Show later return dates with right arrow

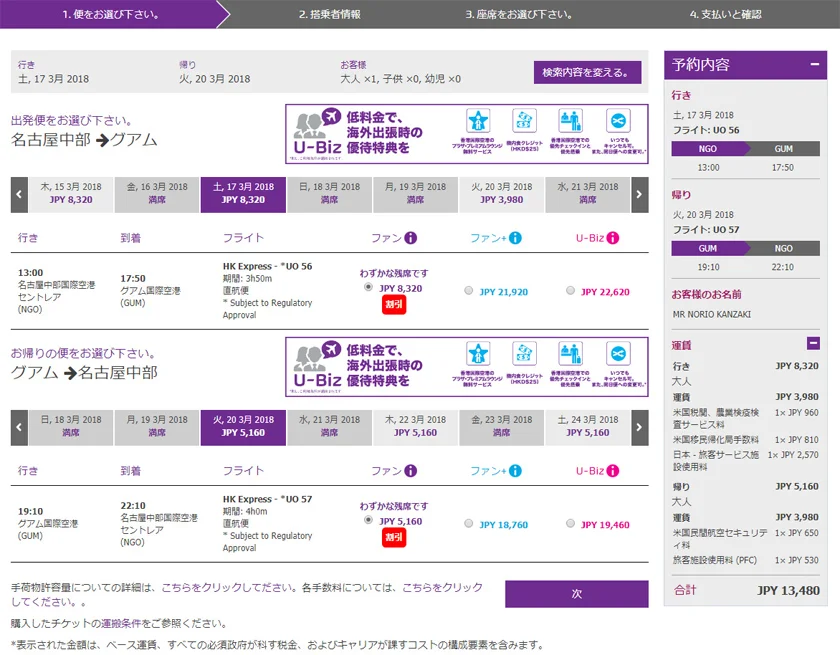tap(640, 427)
